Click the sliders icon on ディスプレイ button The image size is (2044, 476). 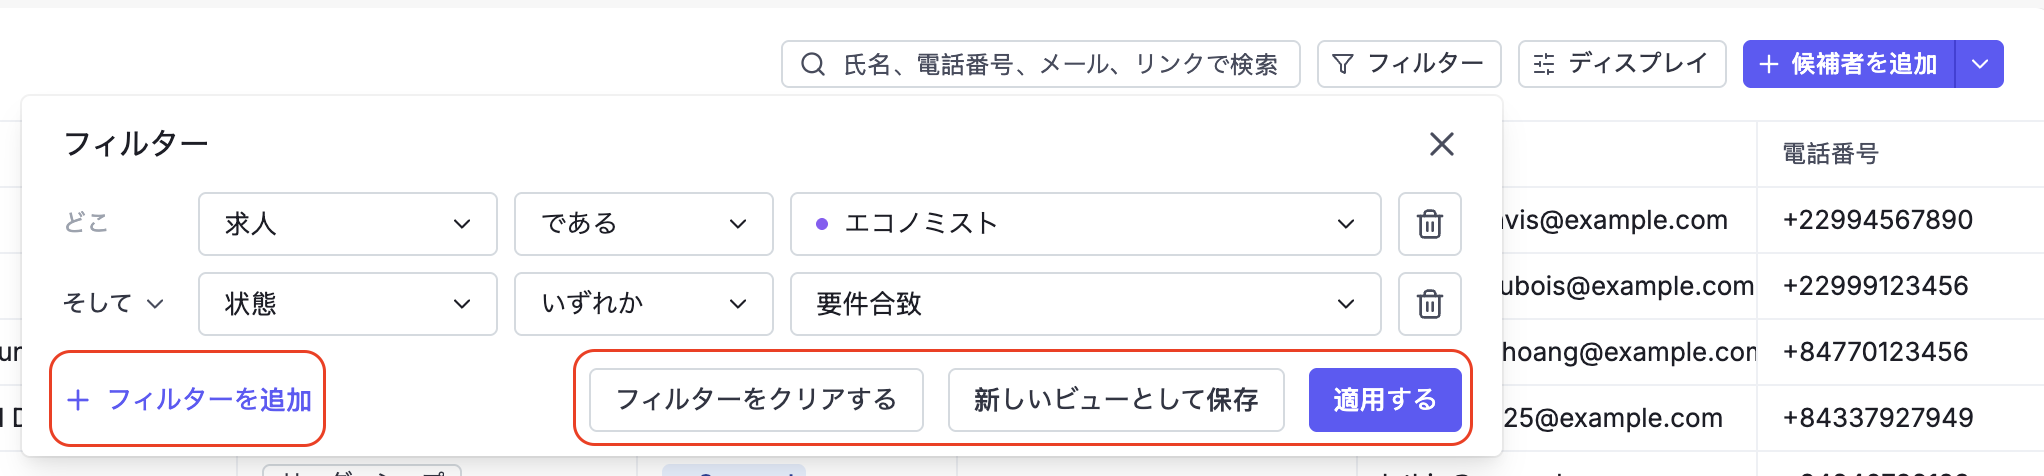pyautogui.click(x=1544, y=64)
